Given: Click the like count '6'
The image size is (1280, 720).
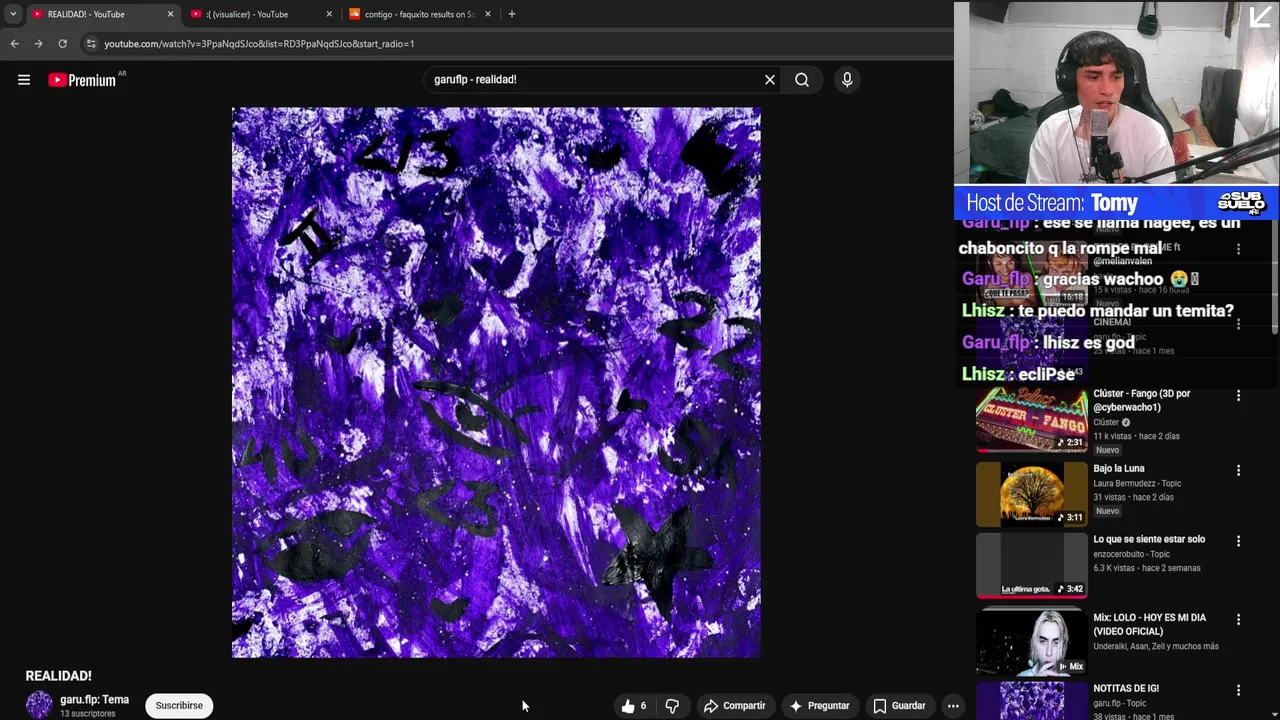Looking at the screenshot, I should 643,706.
